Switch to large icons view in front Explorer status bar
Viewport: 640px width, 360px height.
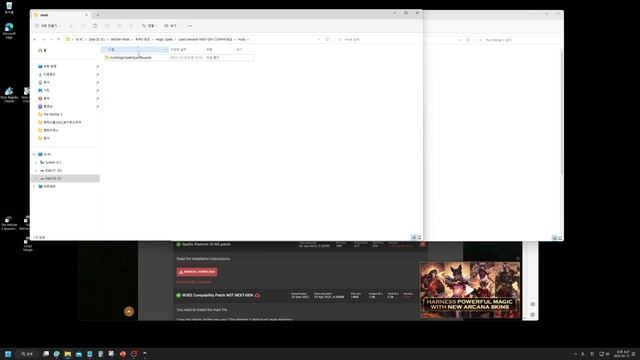tap(419, 237)
